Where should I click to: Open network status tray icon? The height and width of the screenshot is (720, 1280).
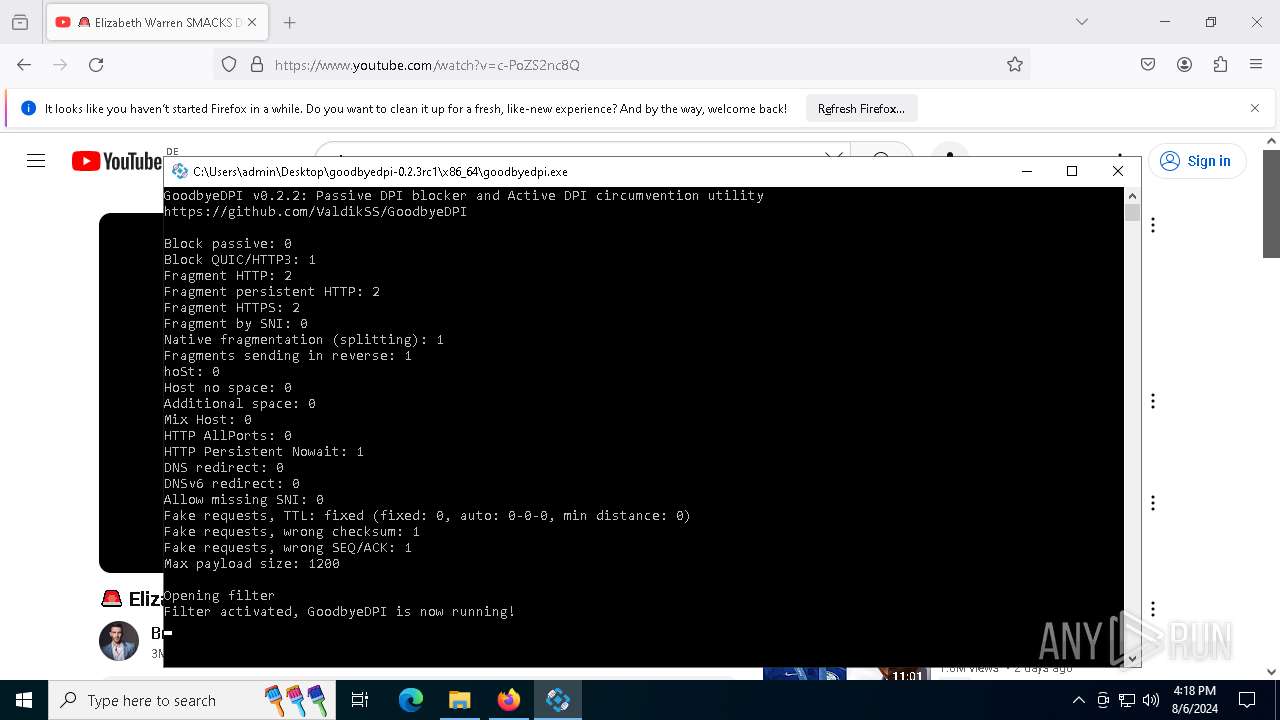click(x=1127, y=700)
